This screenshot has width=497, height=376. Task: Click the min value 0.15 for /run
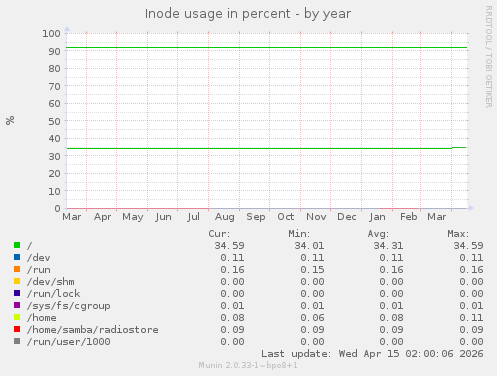pos(312,270)
